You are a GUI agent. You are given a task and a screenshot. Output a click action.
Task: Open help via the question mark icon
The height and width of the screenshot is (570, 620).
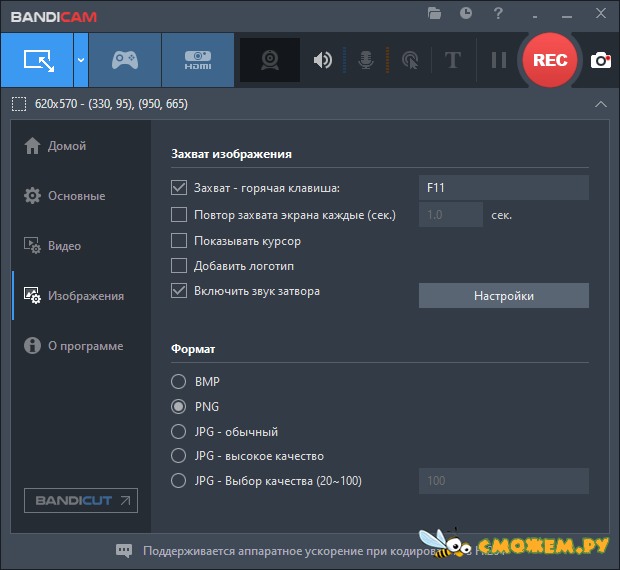click(x=498, y=13)
